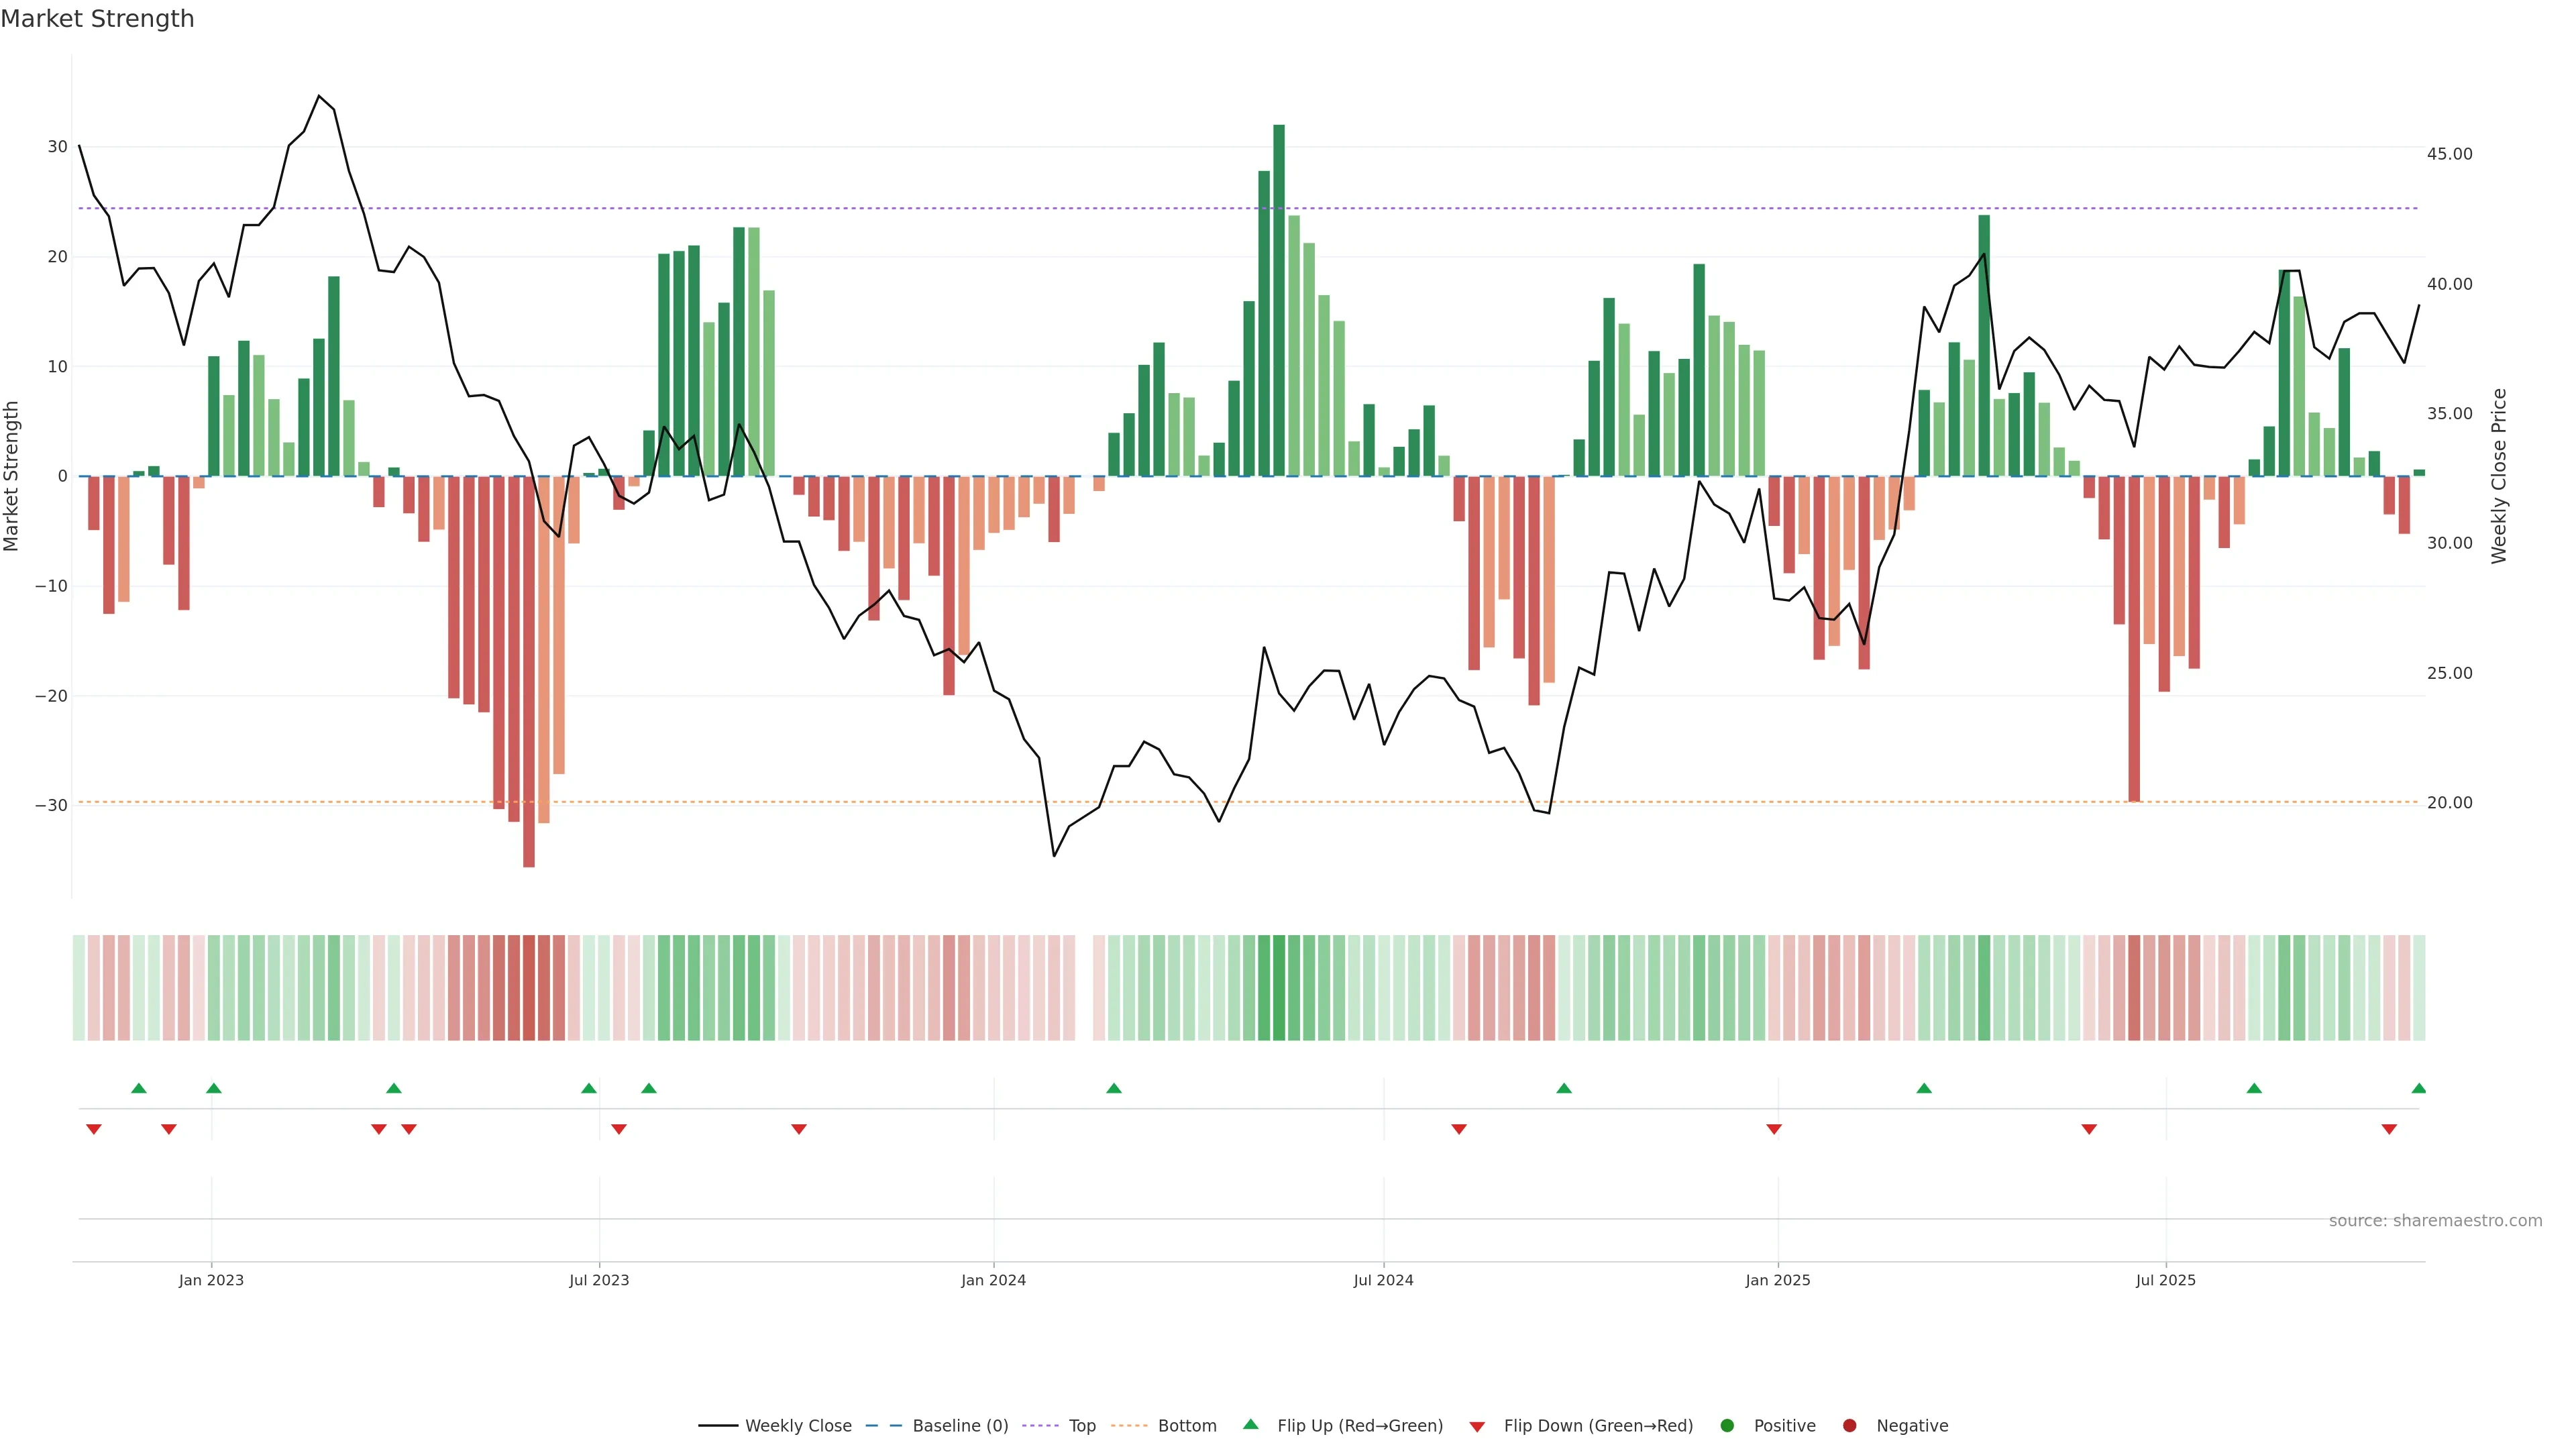Click the leftmost red flip-down triangle marker
2576x1449 pixels.
[94, 1129]
